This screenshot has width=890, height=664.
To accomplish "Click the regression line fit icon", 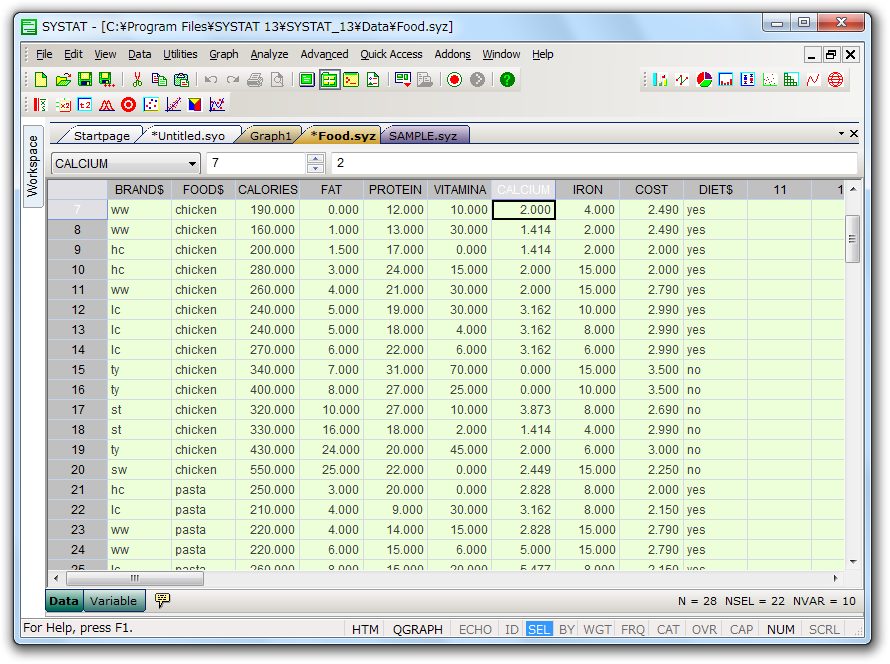I will click(173, 104).
